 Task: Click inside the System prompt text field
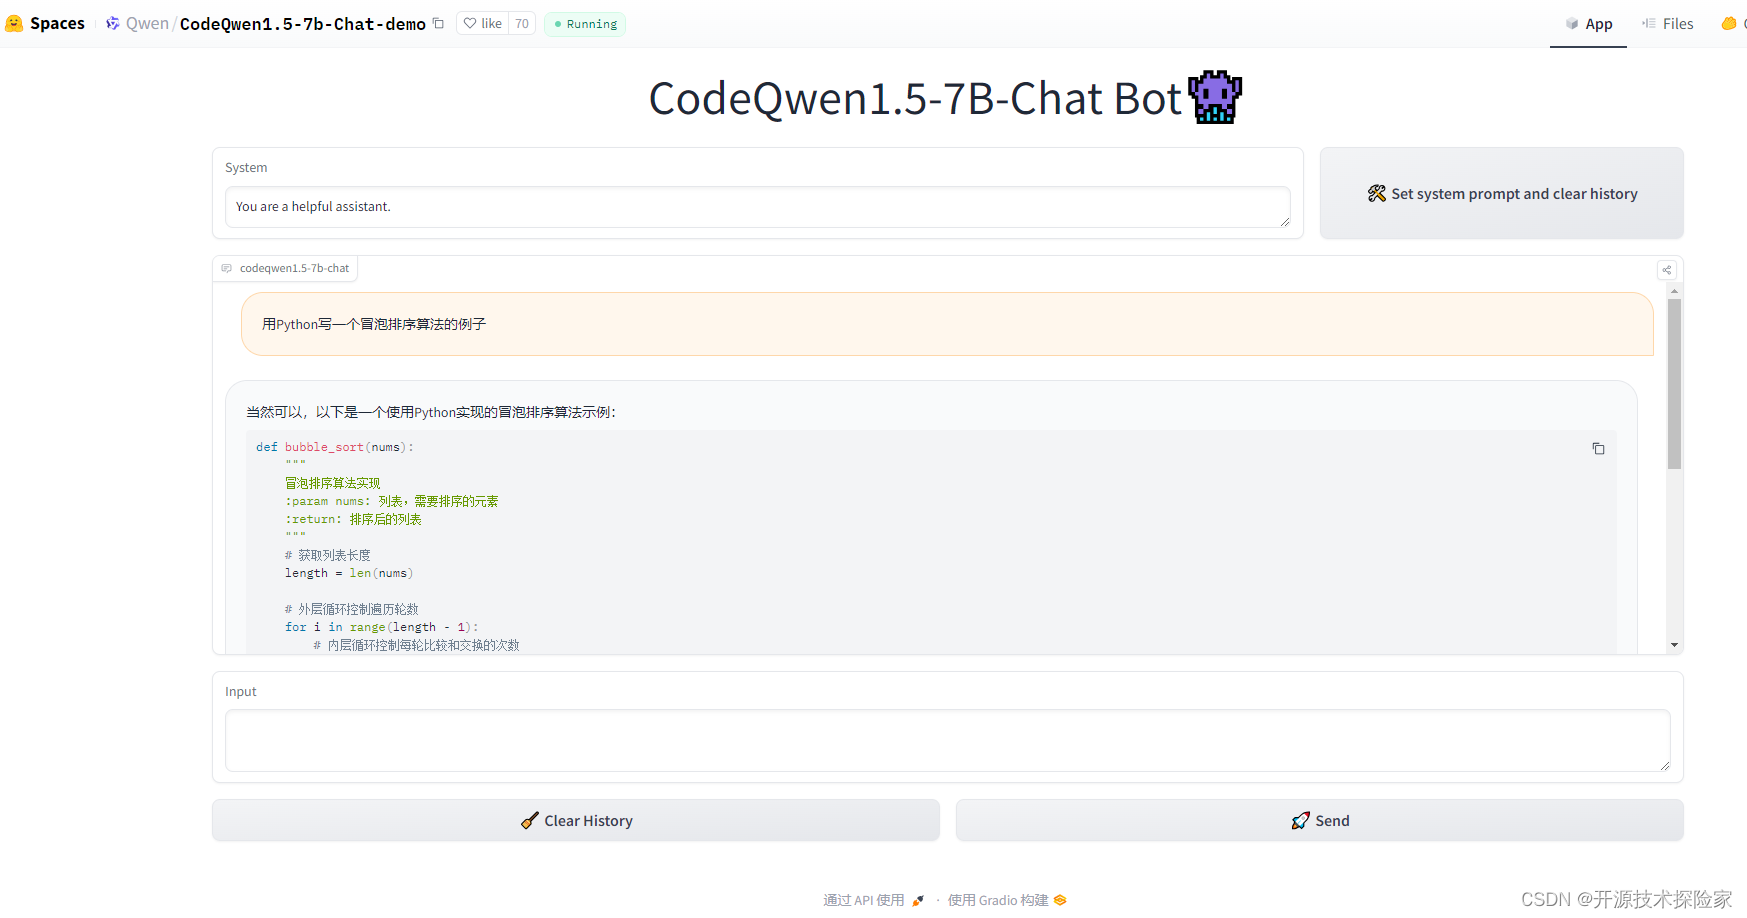point(757,207)
